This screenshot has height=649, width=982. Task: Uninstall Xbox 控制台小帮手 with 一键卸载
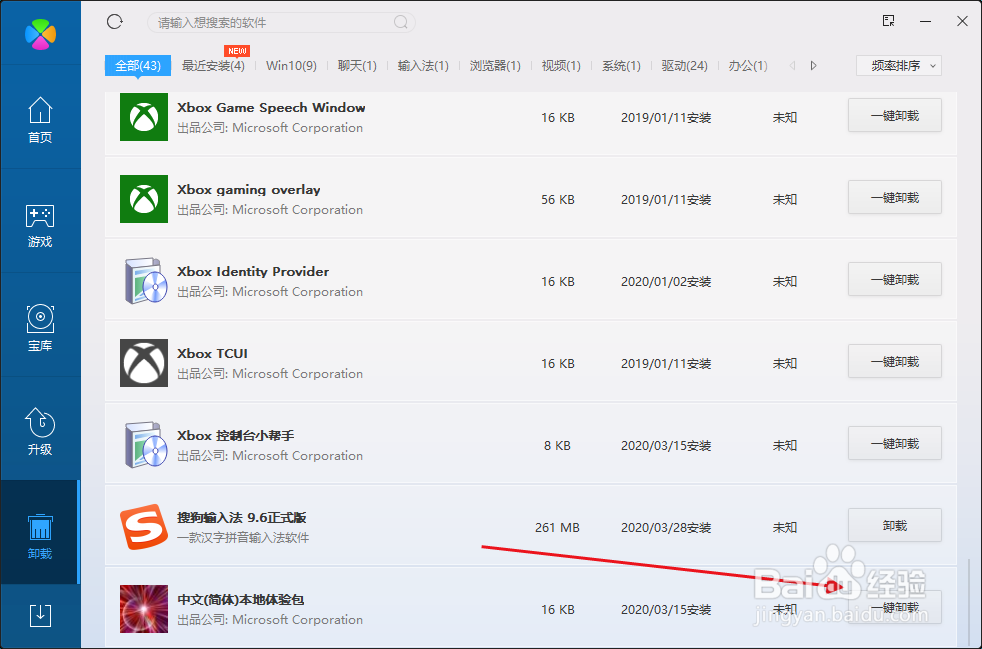click(x=895, y=444)
